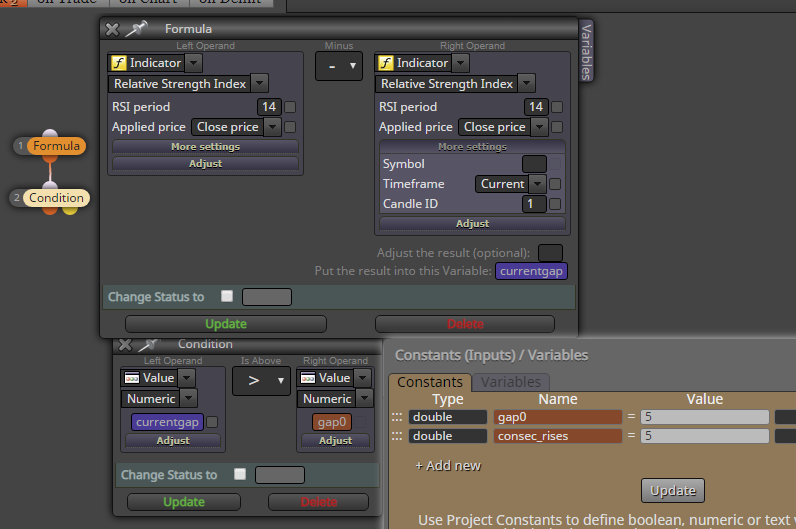Click the value field of consec_rises constant
Screen dimensions: 796x529
click(x=705, y=436)
